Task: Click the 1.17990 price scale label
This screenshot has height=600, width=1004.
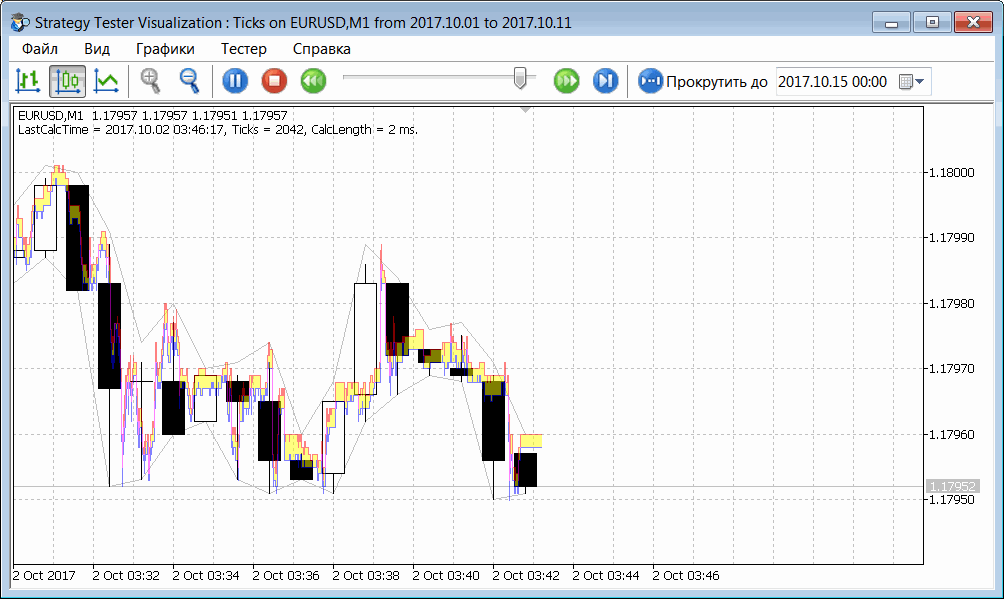Action: [951, 238]
